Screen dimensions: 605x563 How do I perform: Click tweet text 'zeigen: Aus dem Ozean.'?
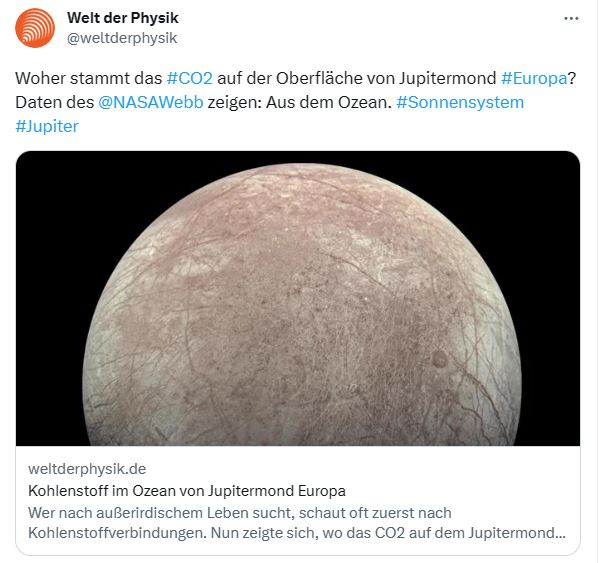tap(300, 102)
